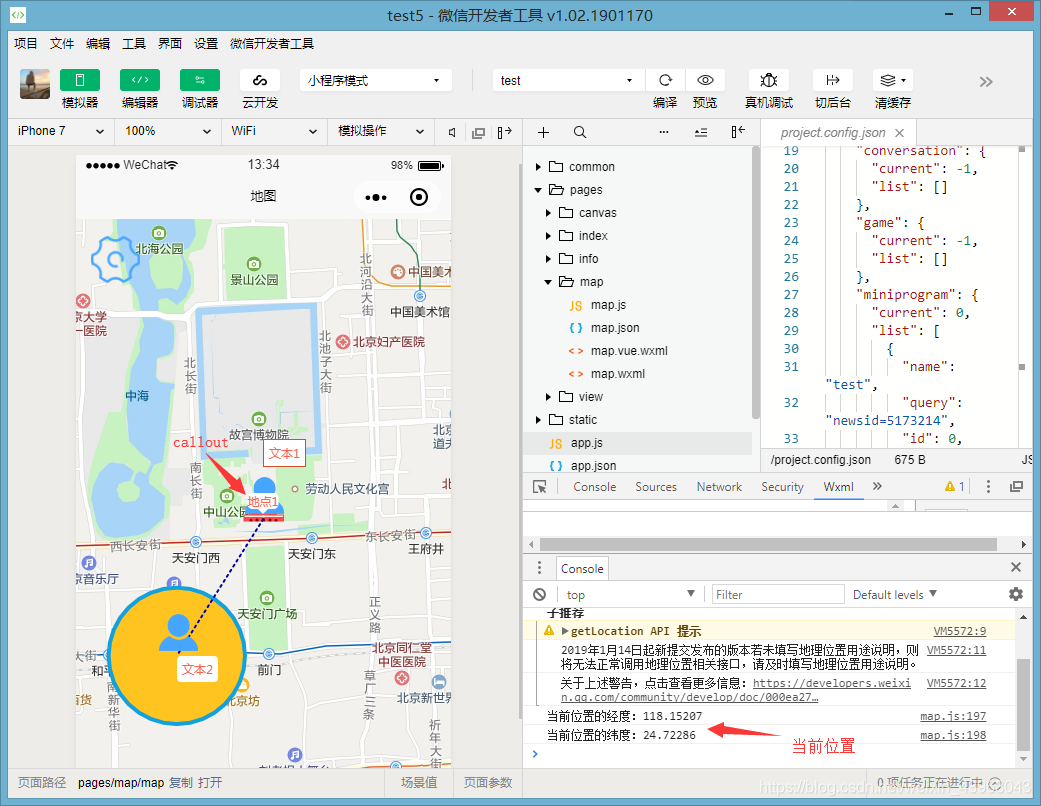Image resolution: width=1041 pixels, height=806 pixels.
Task: Open the Default levels dropdown
Action: pyautogui.click(x=894, y=594)
